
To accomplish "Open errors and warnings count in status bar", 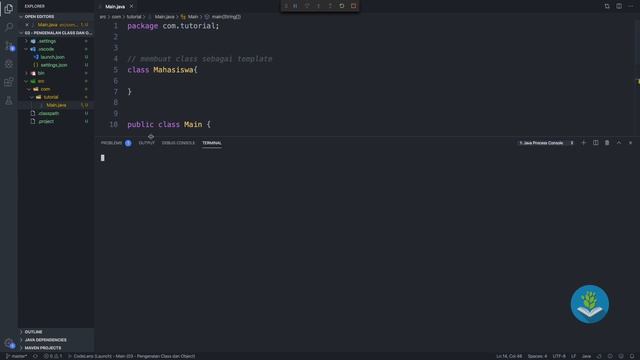I will (53, 356).
